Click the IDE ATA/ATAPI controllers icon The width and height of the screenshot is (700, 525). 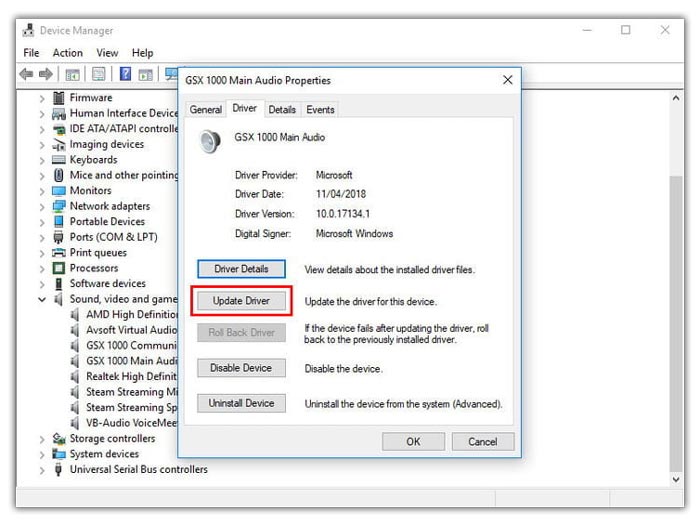coord(59,129)
